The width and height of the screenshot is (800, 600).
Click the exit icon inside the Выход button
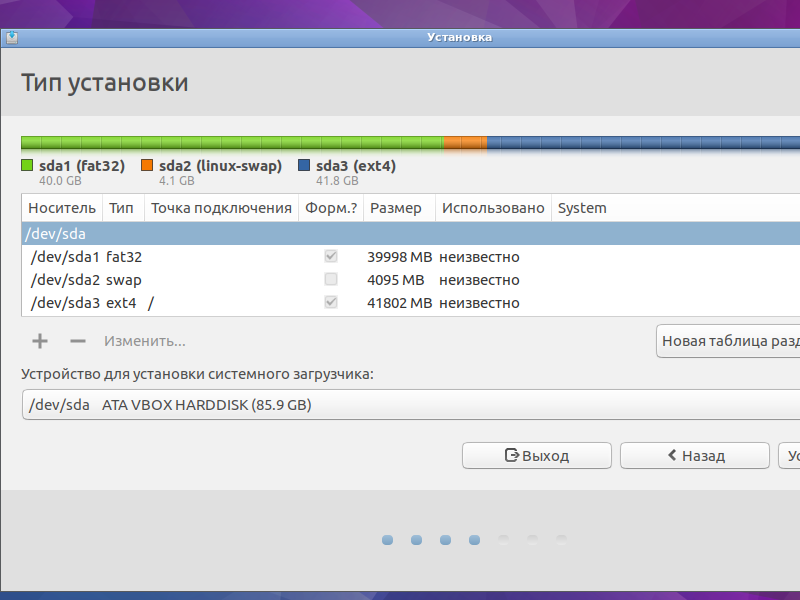click(511, 455)
